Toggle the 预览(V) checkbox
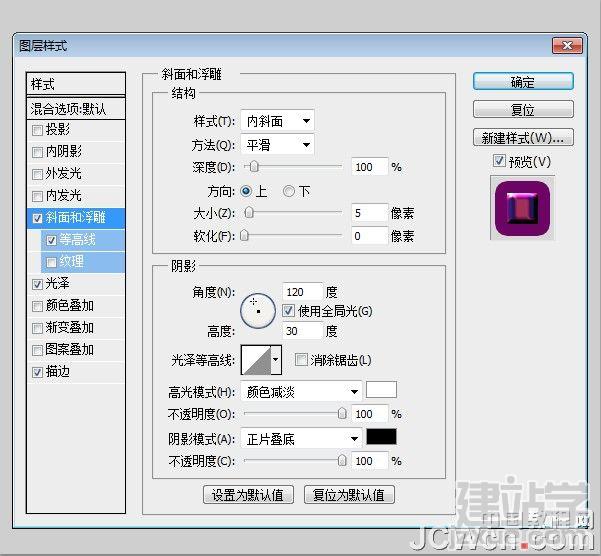601x556 pixels. click(499, 161)
